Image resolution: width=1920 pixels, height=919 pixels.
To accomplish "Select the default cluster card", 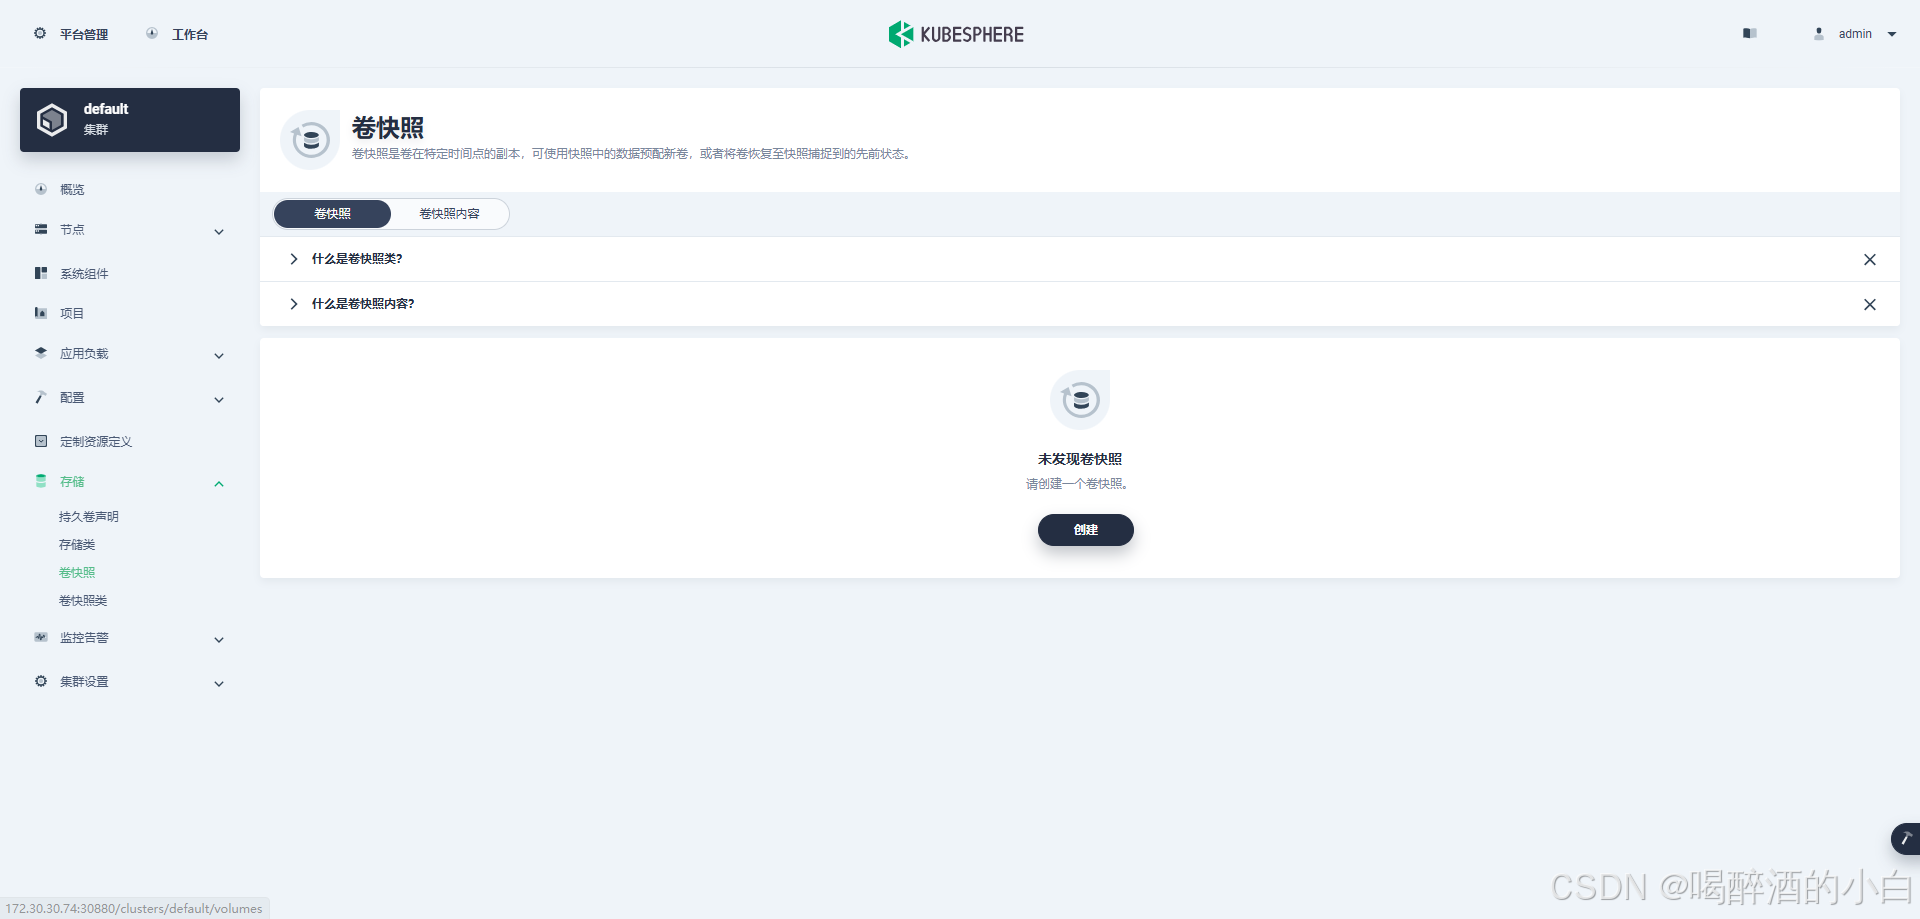I will [x=130, y=120].
